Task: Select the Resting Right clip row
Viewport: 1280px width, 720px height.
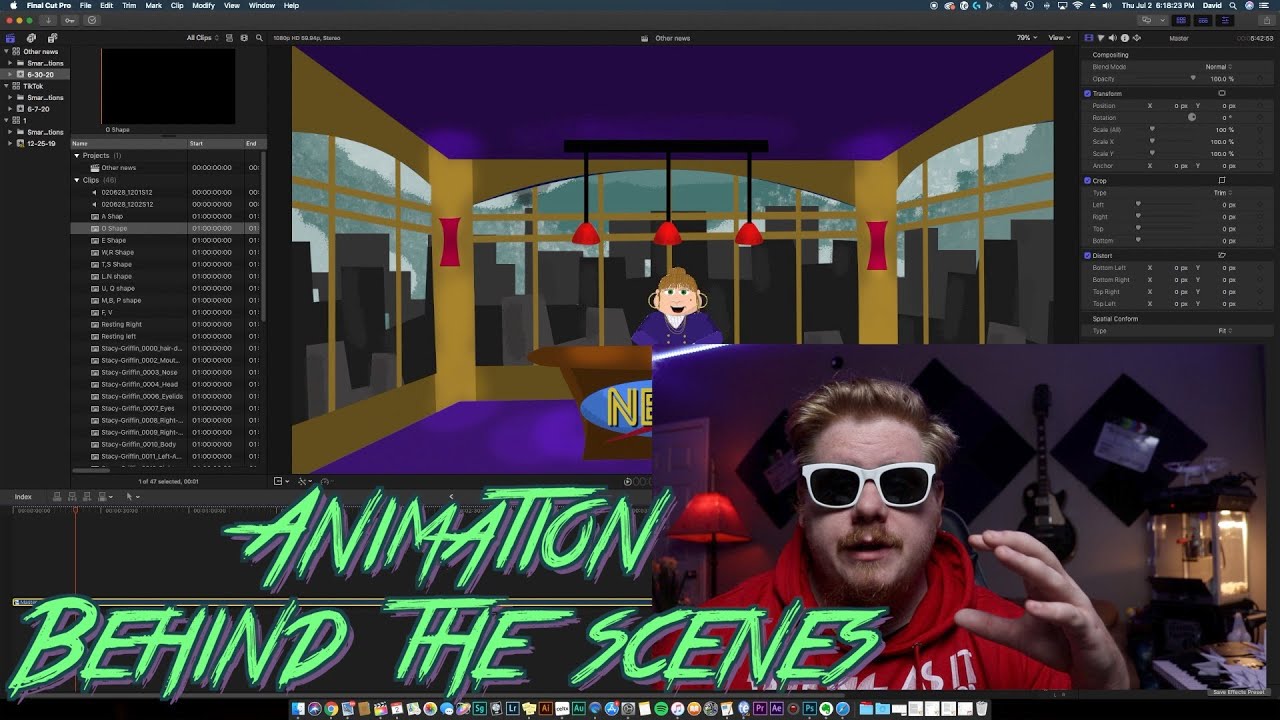Action: 167,324
